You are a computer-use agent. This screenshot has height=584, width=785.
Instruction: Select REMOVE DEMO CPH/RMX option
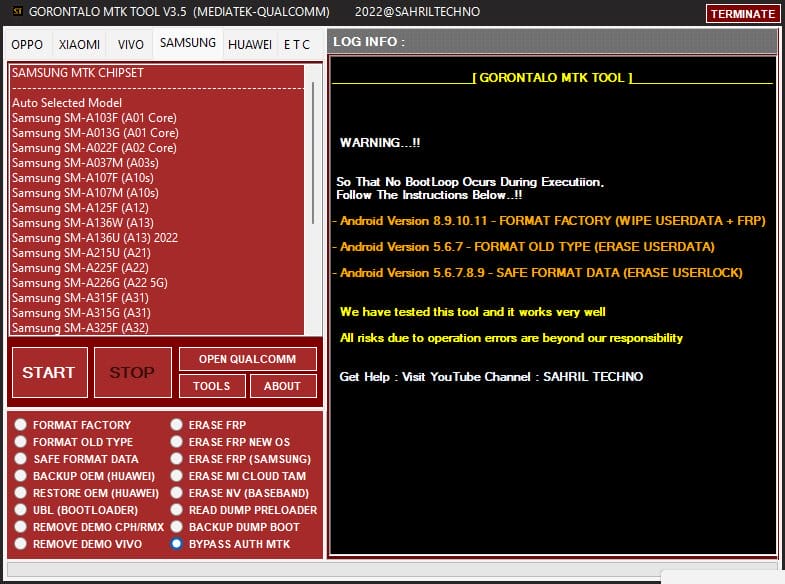coord(89,527)
